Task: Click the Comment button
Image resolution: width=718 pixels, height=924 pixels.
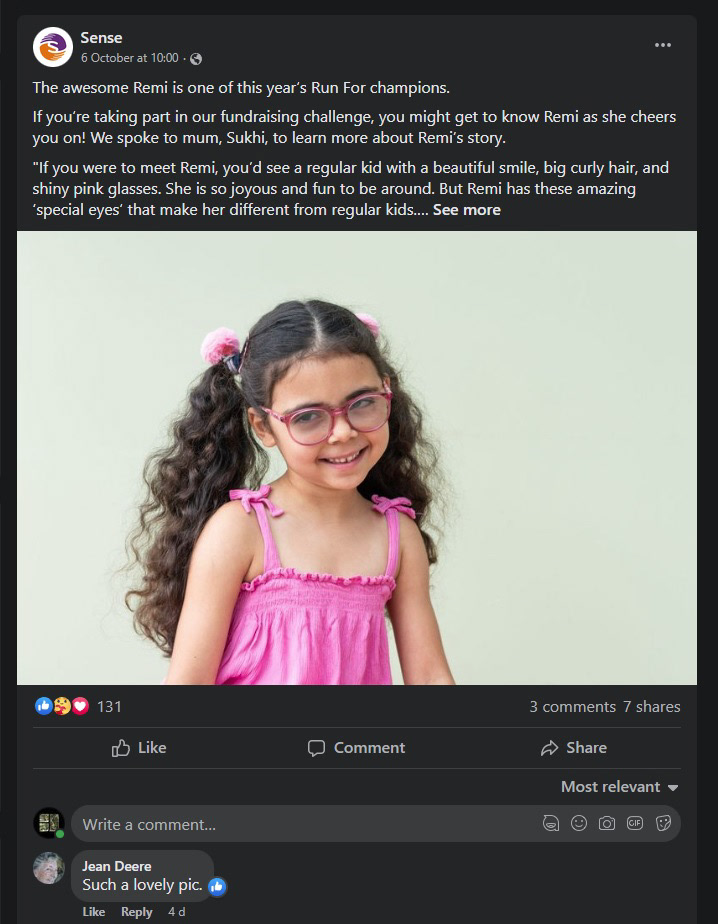Action: click(x=357, y=748)
